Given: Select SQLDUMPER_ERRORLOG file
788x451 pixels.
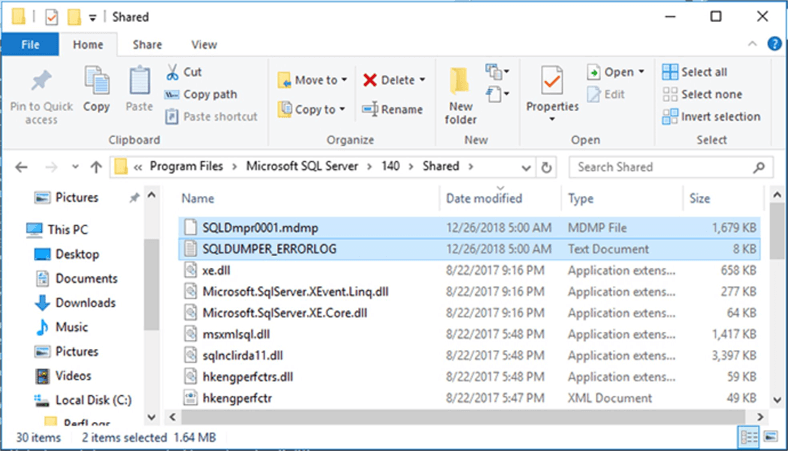Looking at the screenshot, I should pos(469,249).
